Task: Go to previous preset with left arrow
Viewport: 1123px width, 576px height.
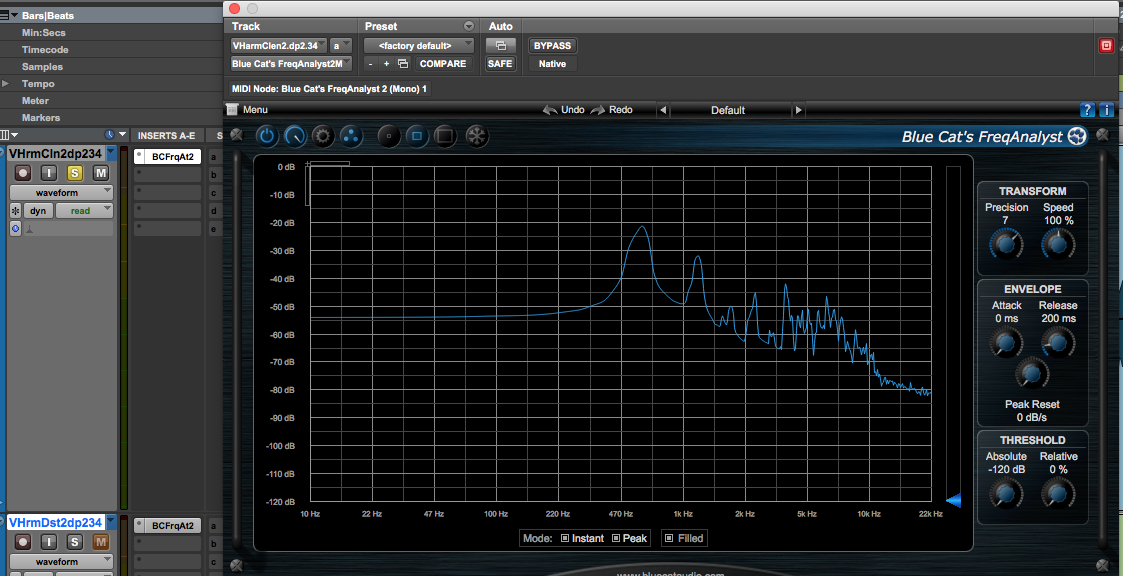Action: click(662, 110)
